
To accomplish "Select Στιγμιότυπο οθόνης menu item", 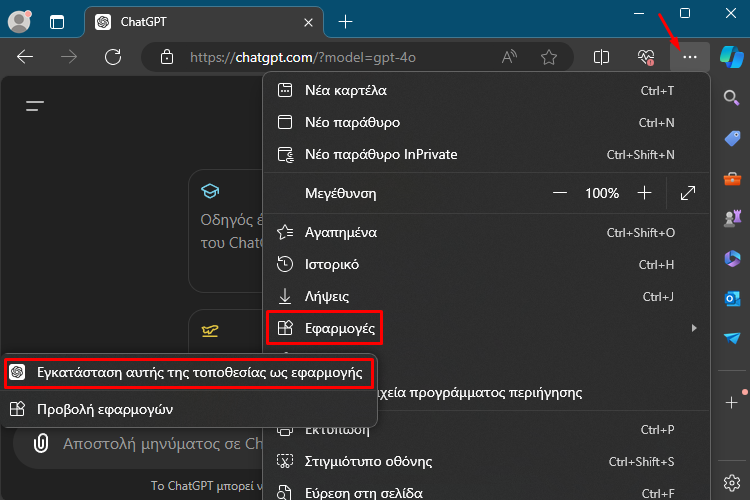I will (x=486, y=462).
